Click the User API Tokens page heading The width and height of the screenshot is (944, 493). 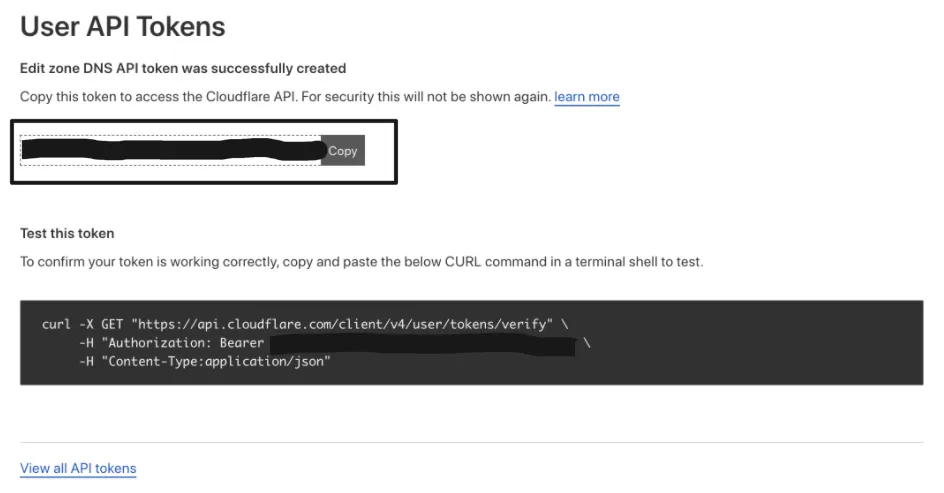pyautogui.click(x=123, y=26)
